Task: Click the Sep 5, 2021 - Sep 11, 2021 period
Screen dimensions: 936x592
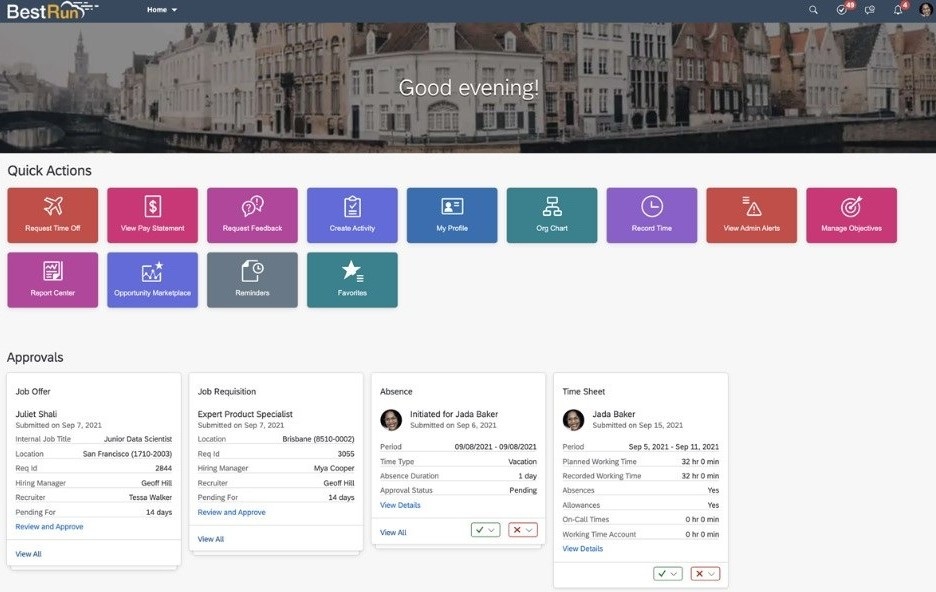Action: coord(673,446)
